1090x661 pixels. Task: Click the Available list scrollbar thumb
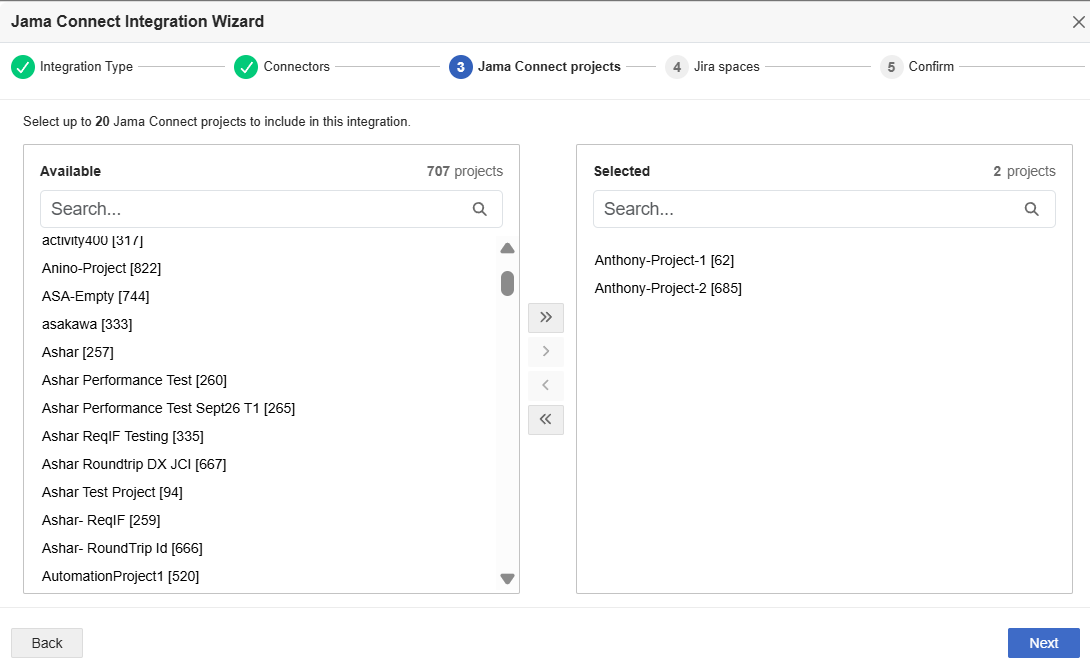tap(507, 284)
